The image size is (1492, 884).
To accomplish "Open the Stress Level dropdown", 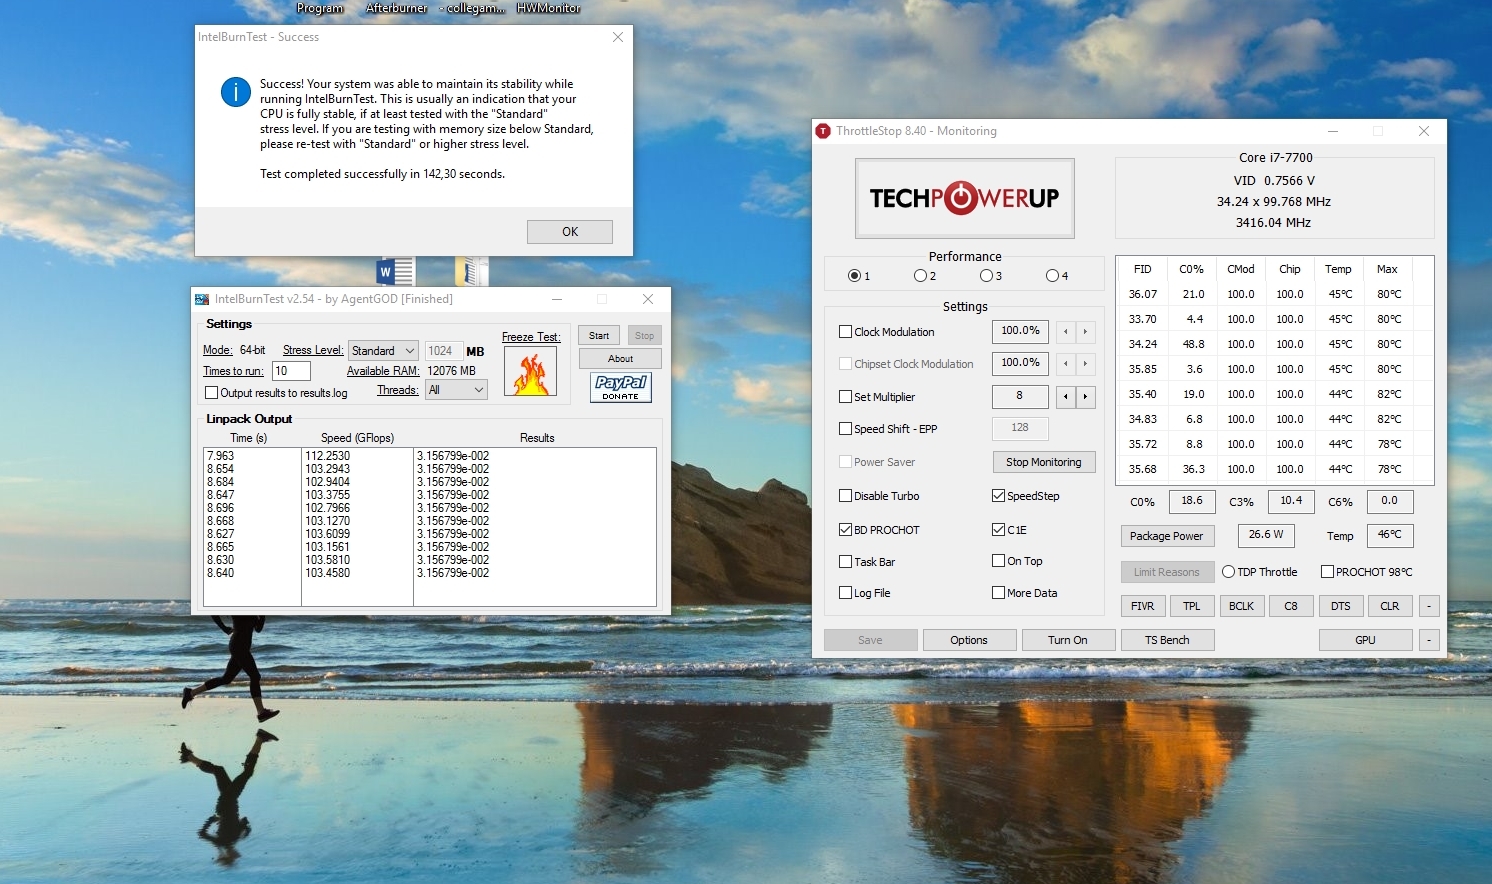I will coord(383,351).
